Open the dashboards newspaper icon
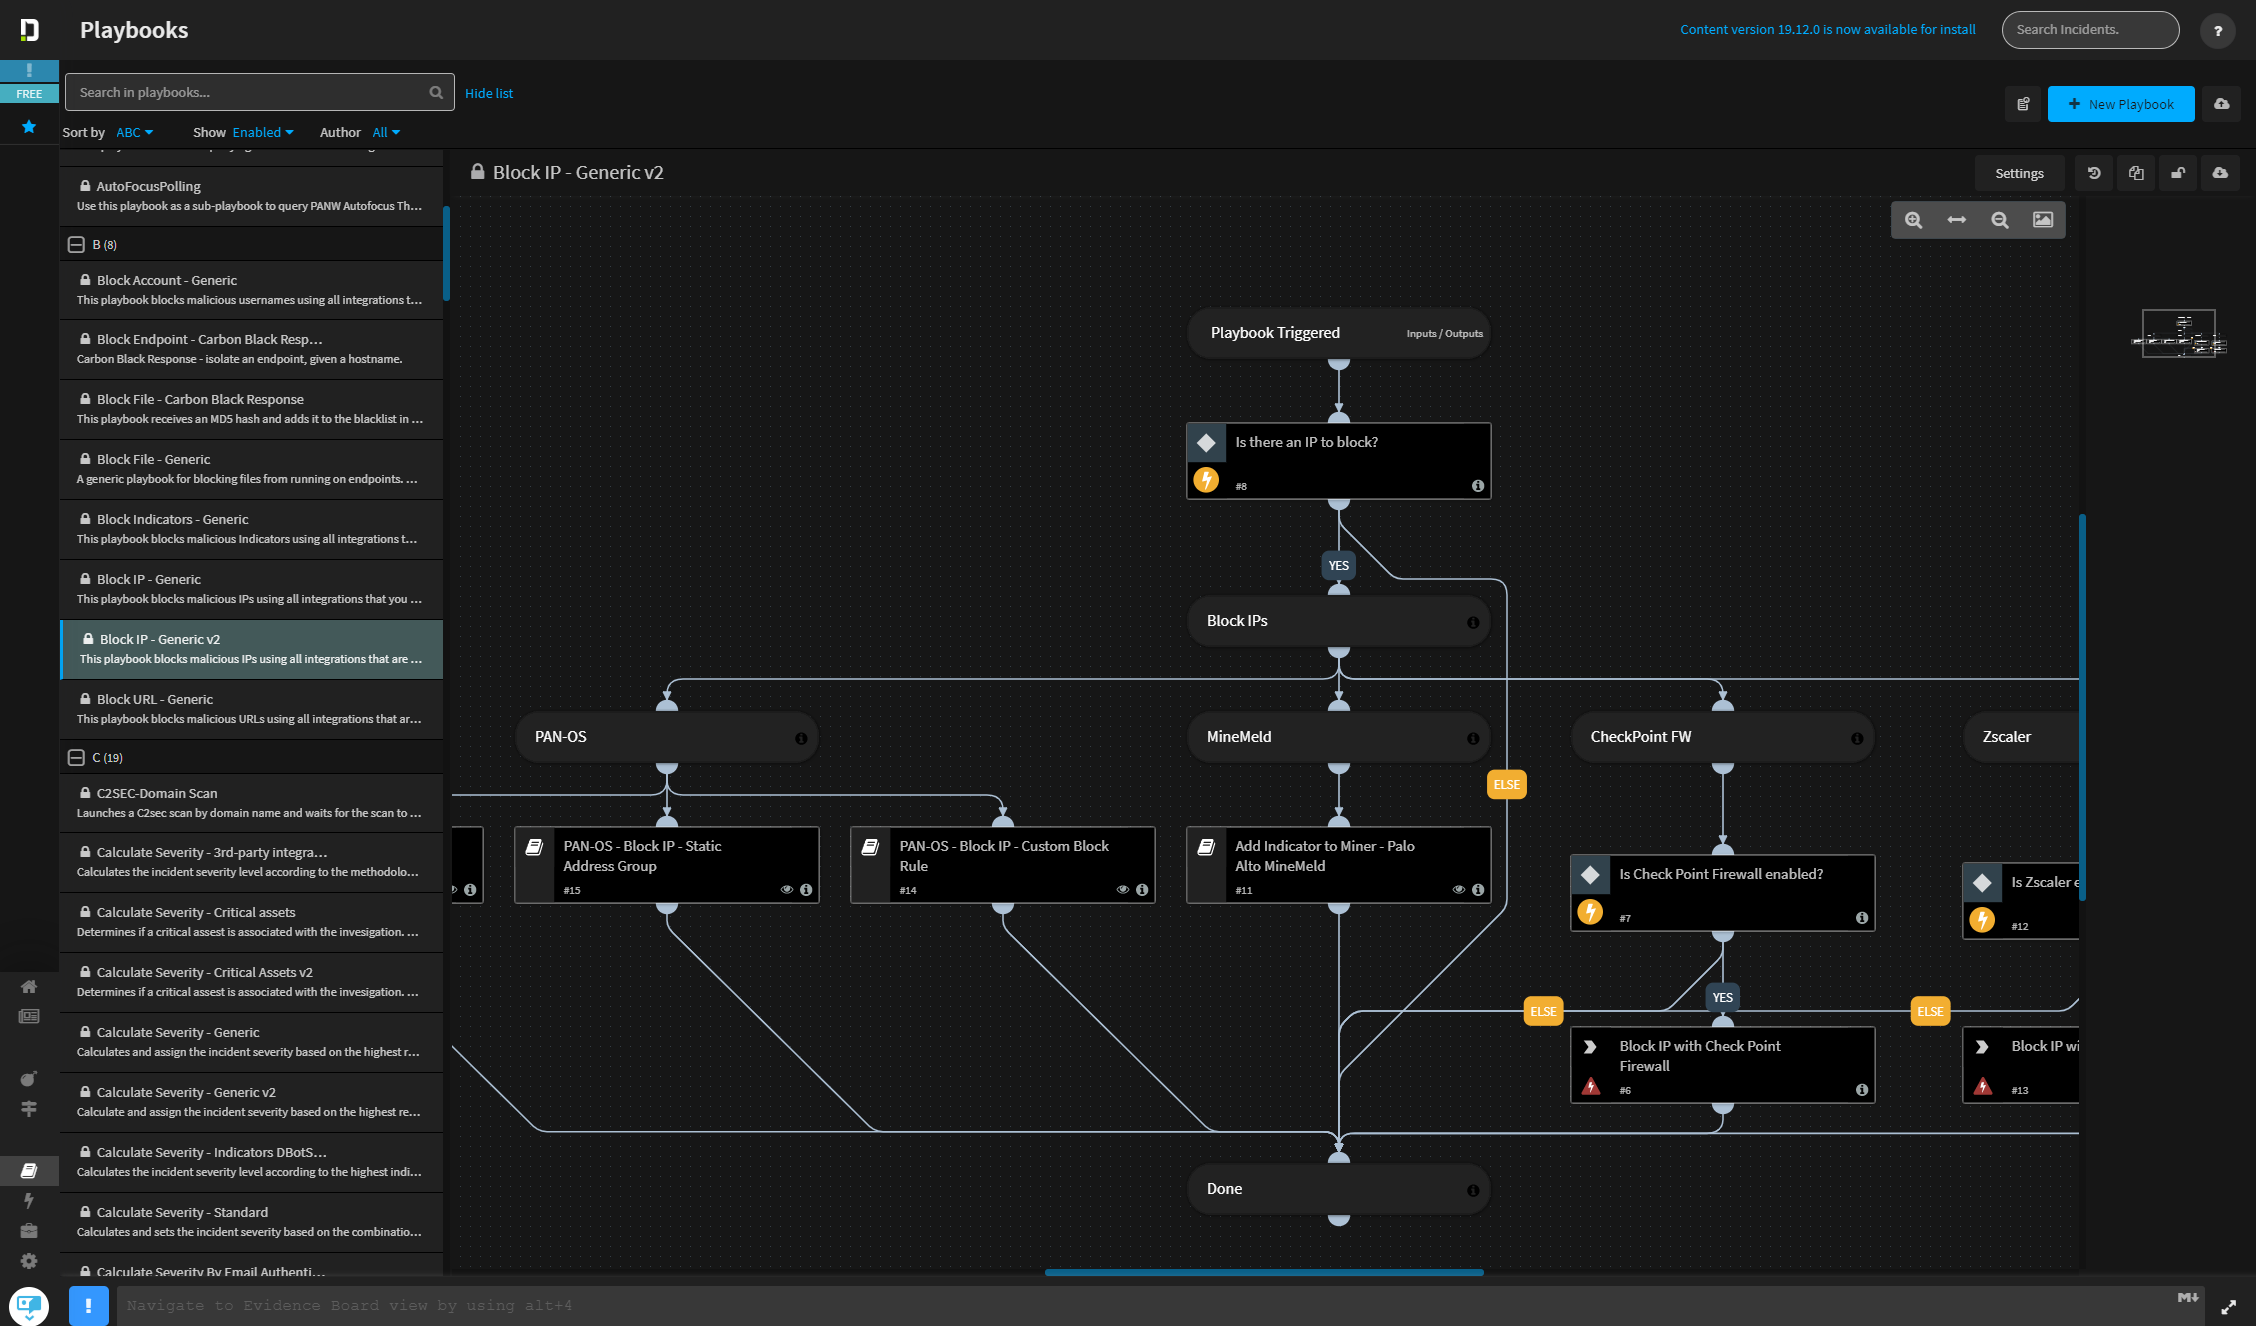The image size is (2256, 1326). (x=29, y=1016)
